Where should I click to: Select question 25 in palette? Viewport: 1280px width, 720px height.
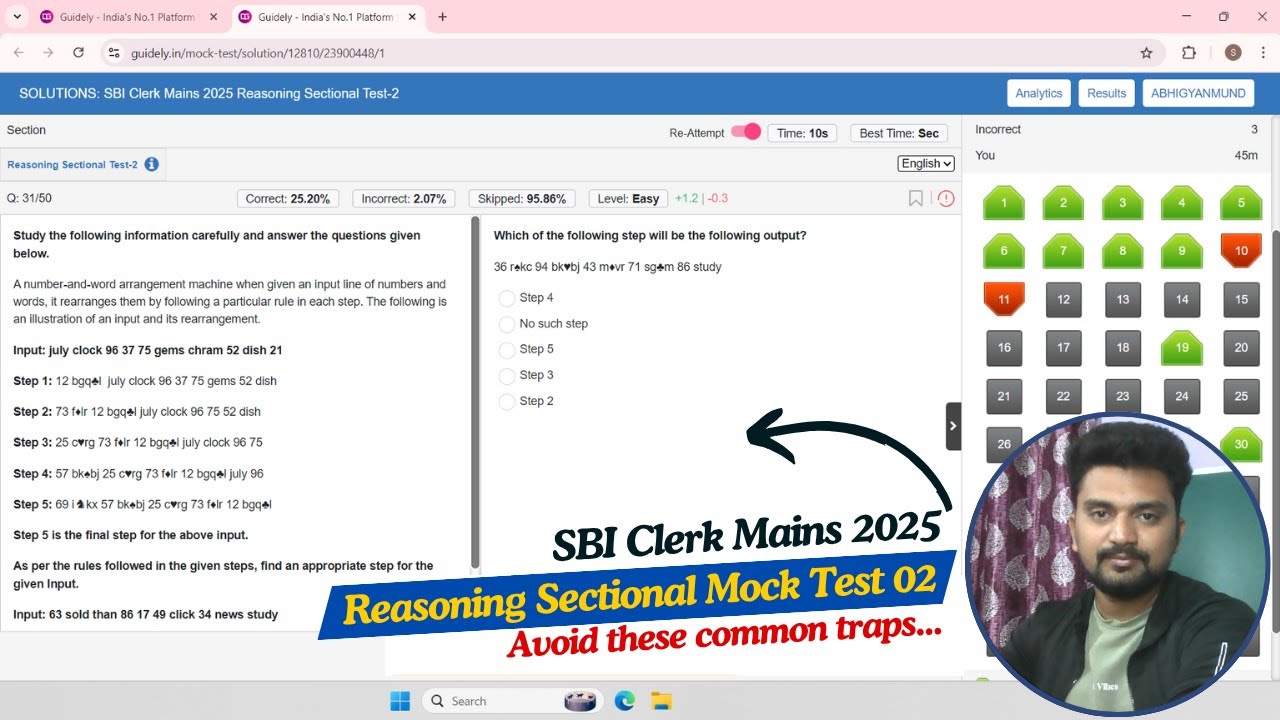click(x=1241, y=396)
